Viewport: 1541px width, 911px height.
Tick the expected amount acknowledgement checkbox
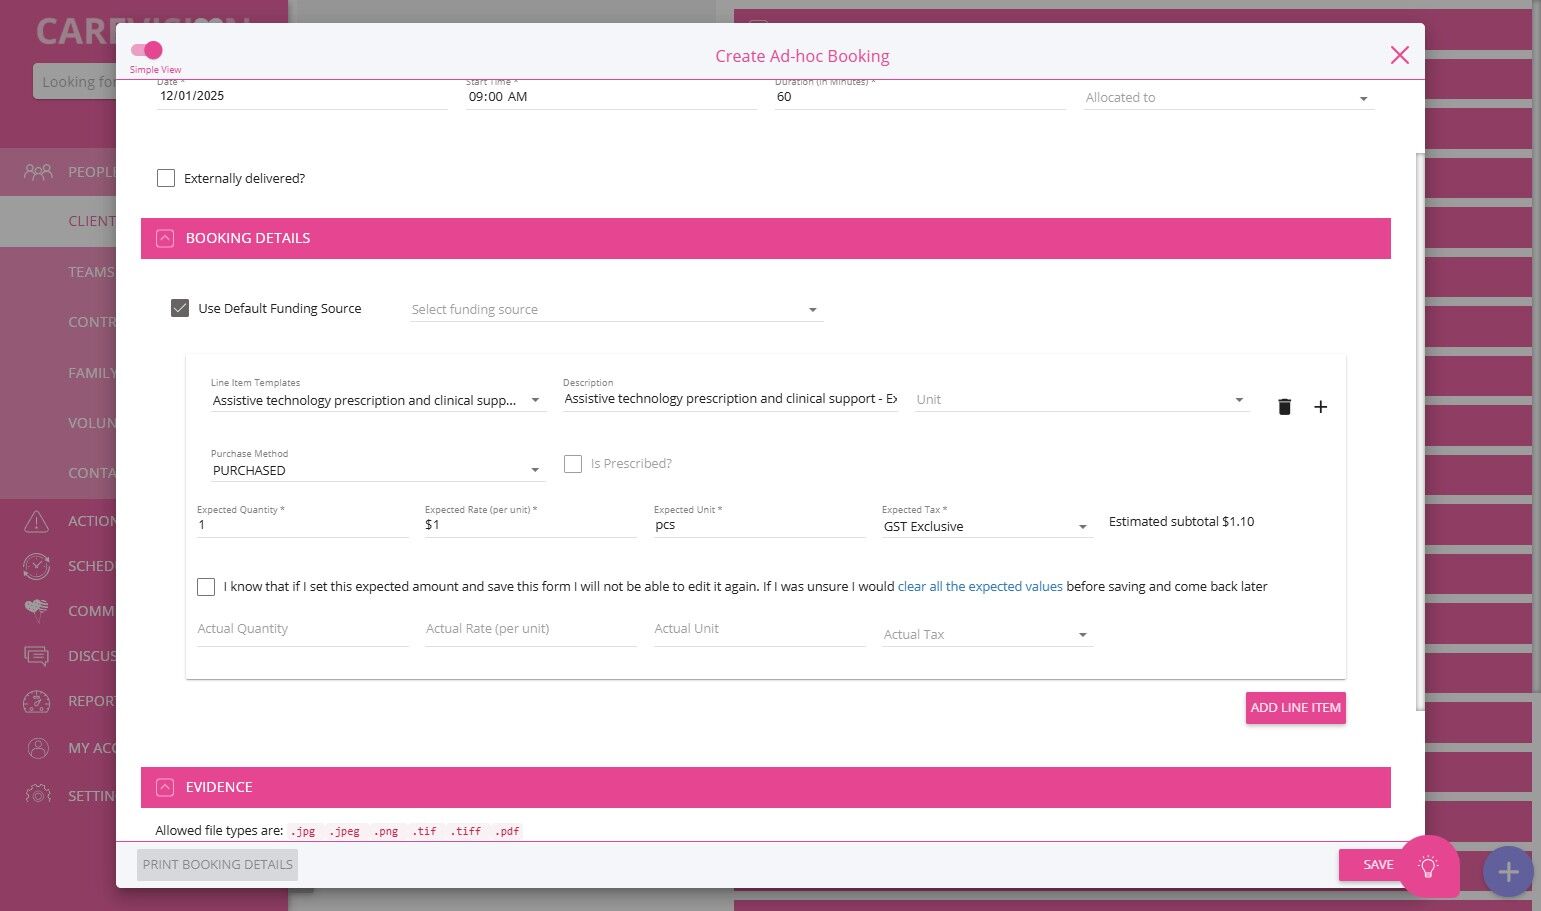(206, 587)
